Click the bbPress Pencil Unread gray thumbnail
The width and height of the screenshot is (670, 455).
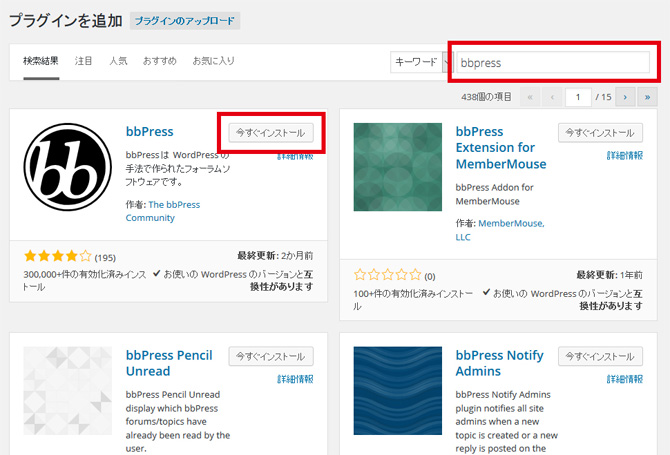click(x=68, y=390)
